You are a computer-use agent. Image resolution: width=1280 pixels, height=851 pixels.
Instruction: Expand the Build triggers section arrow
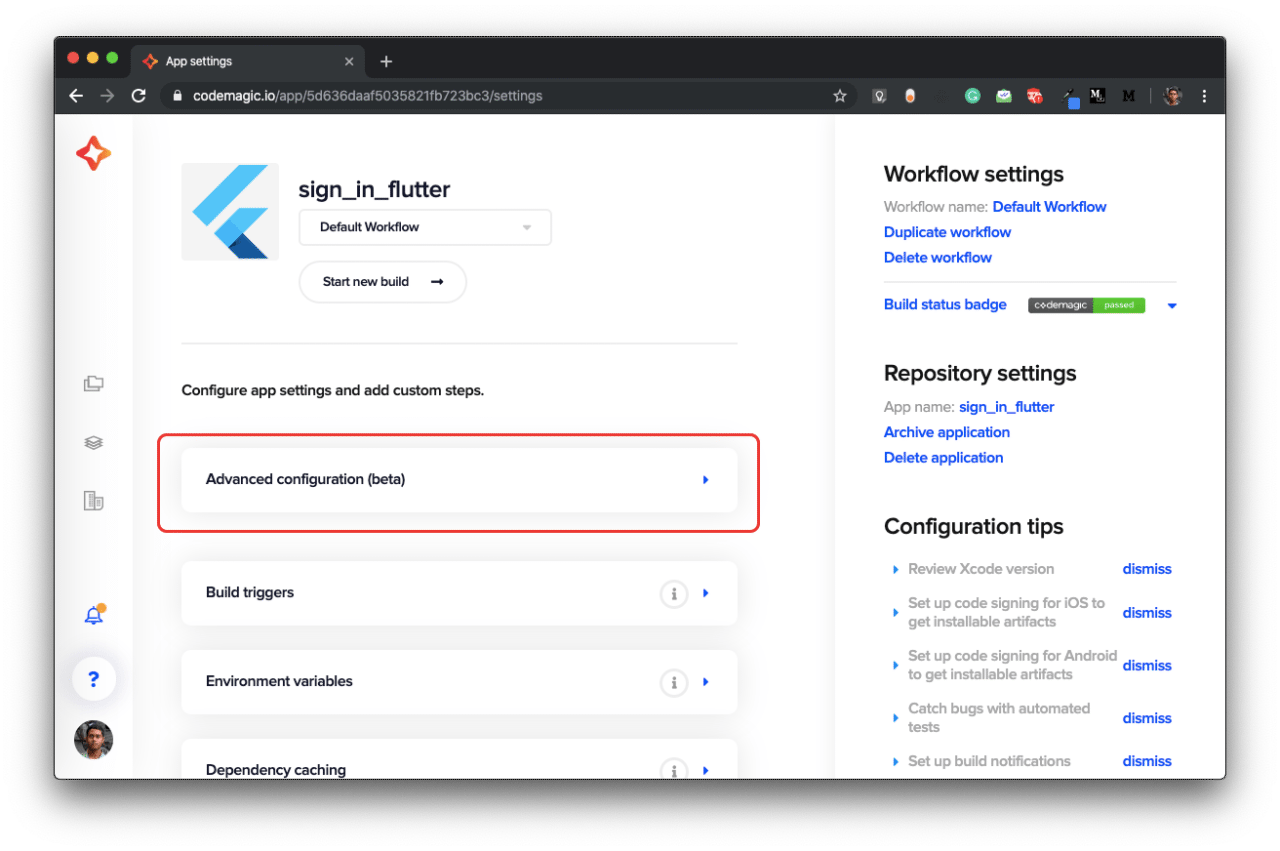click(706, 593)
